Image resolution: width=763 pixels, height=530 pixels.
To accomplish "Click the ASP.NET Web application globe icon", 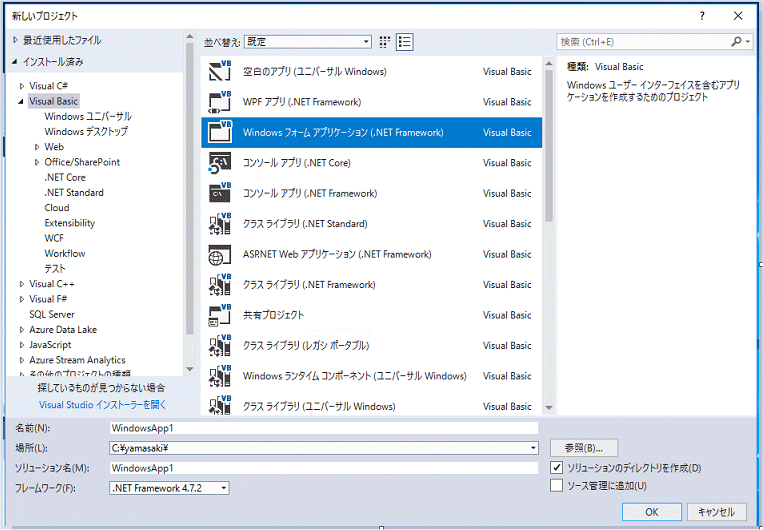I will [219, 254].
